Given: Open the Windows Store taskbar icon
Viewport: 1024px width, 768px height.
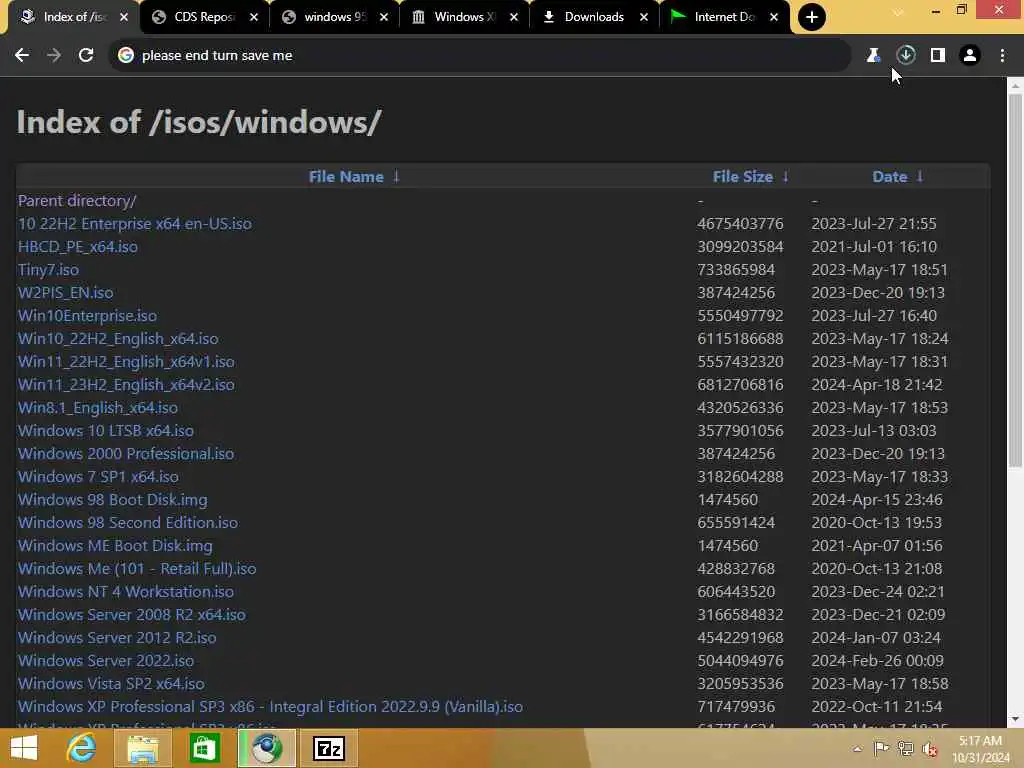Looking at the screenshot, I should (204, 748).
